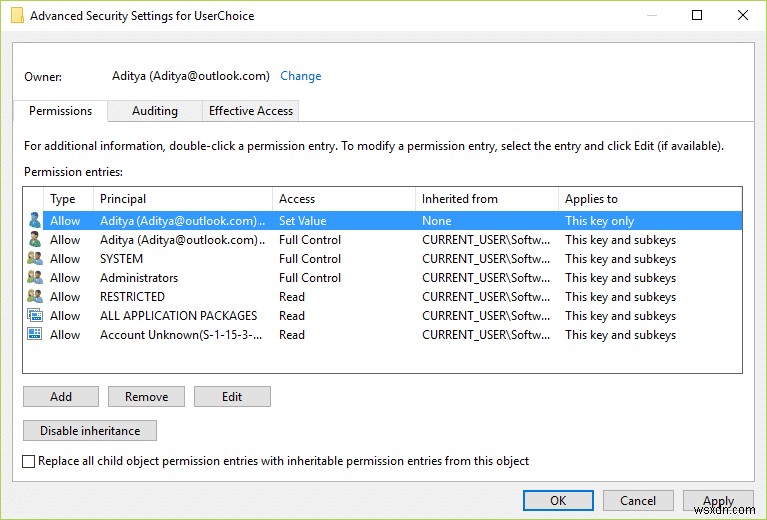Click the Account Unknown entry icon
Viewport: 767px width, 520px height.
pyautogui.click(x=35, y=335)
